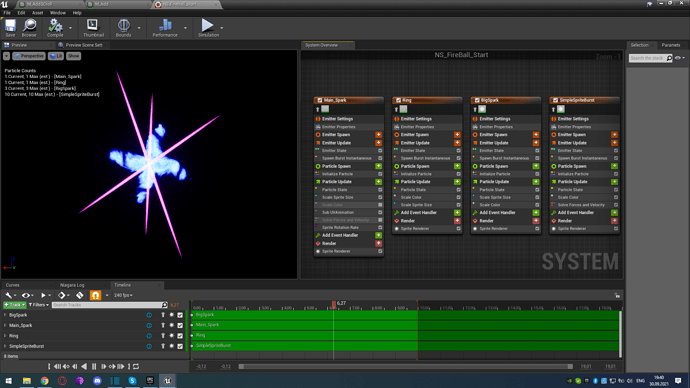This screenshot has width=690, height=388.
Task: Click the Show viewport button
Action: click(x=74, y=56)
